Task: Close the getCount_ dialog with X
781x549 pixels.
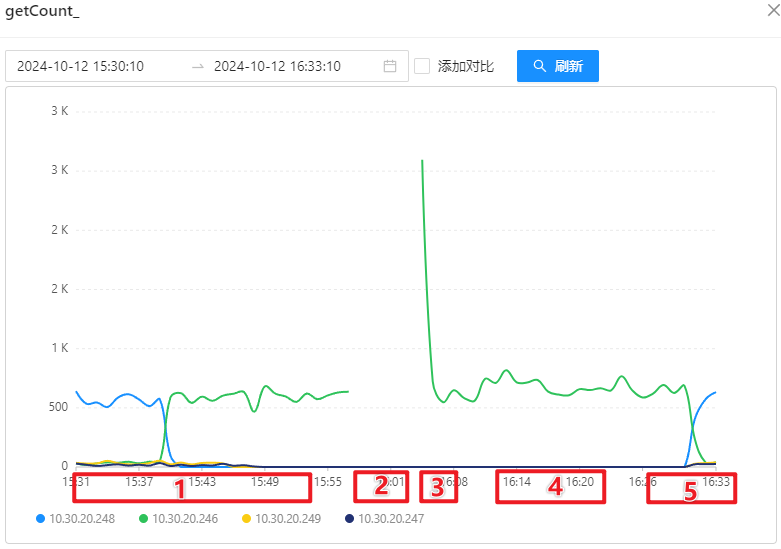Action: pos(770,11)
